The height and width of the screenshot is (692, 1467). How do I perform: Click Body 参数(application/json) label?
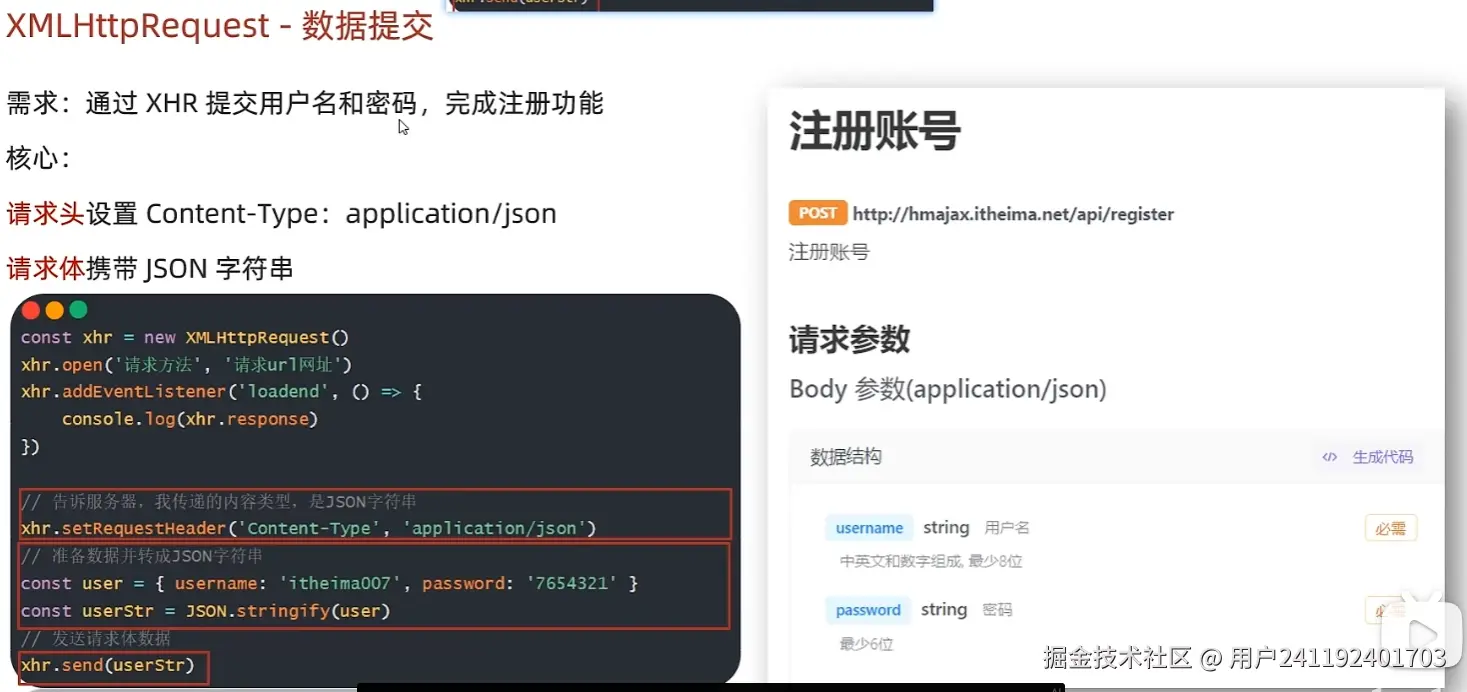pyautogui.click(x=948, y=389)
